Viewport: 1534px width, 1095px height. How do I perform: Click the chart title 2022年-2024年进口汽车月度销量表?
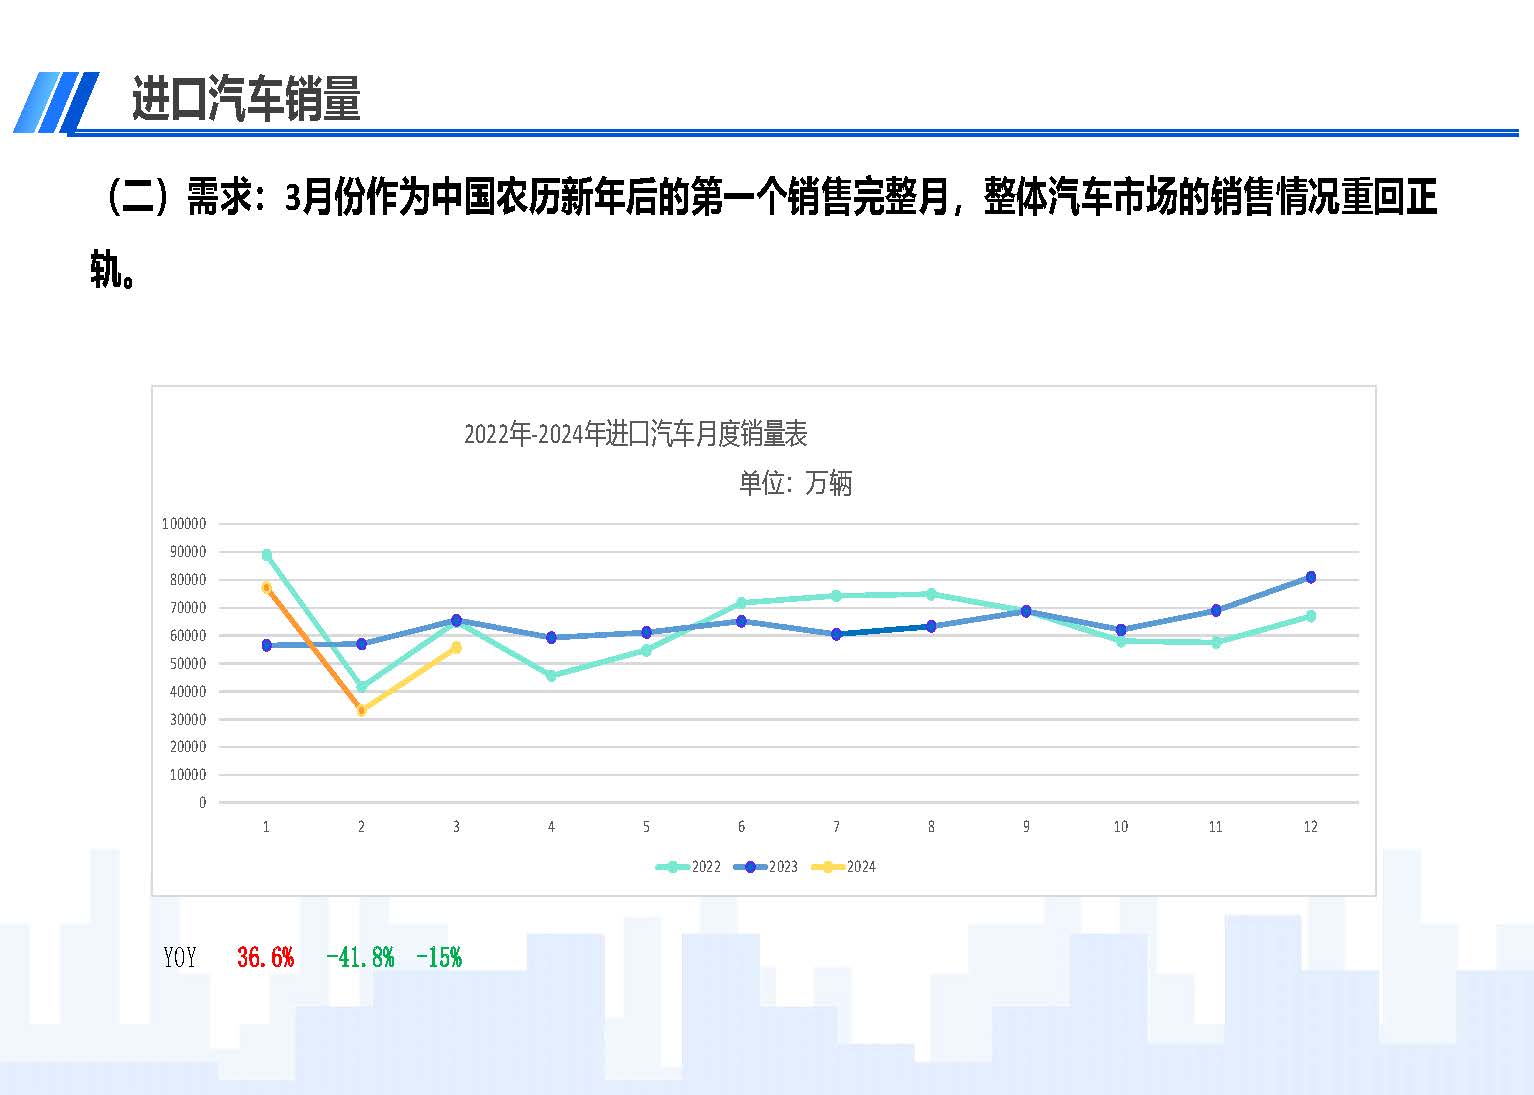pyautogui.click(x=637, y=435)
